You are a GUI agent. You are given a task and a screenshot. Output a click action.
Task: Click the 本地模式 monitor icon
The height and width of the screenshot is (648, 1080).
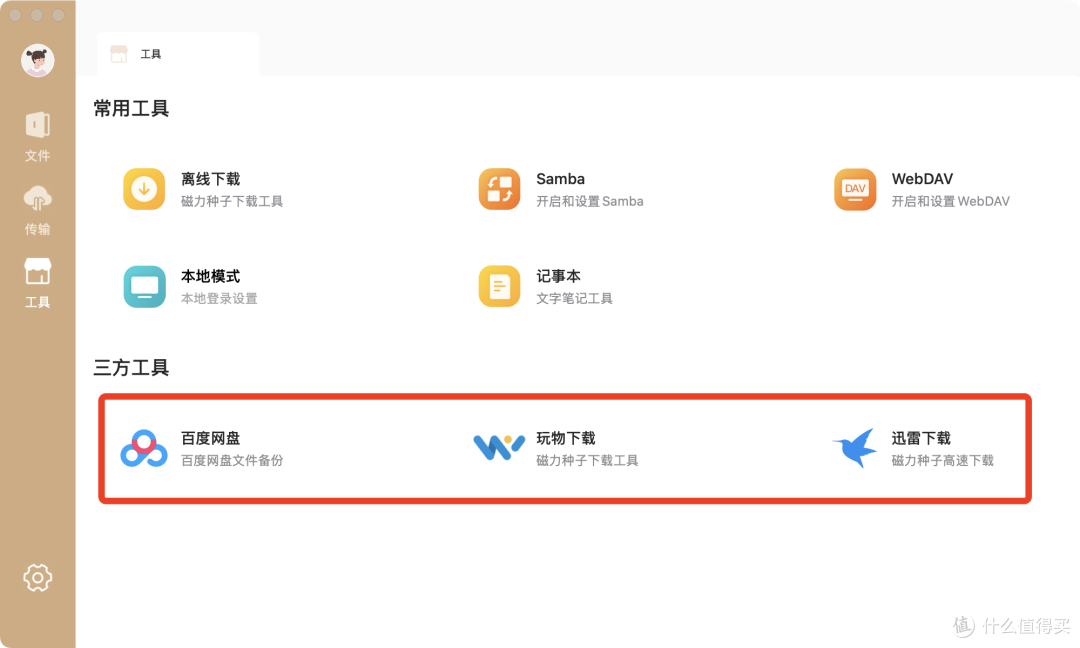[144, 286]
